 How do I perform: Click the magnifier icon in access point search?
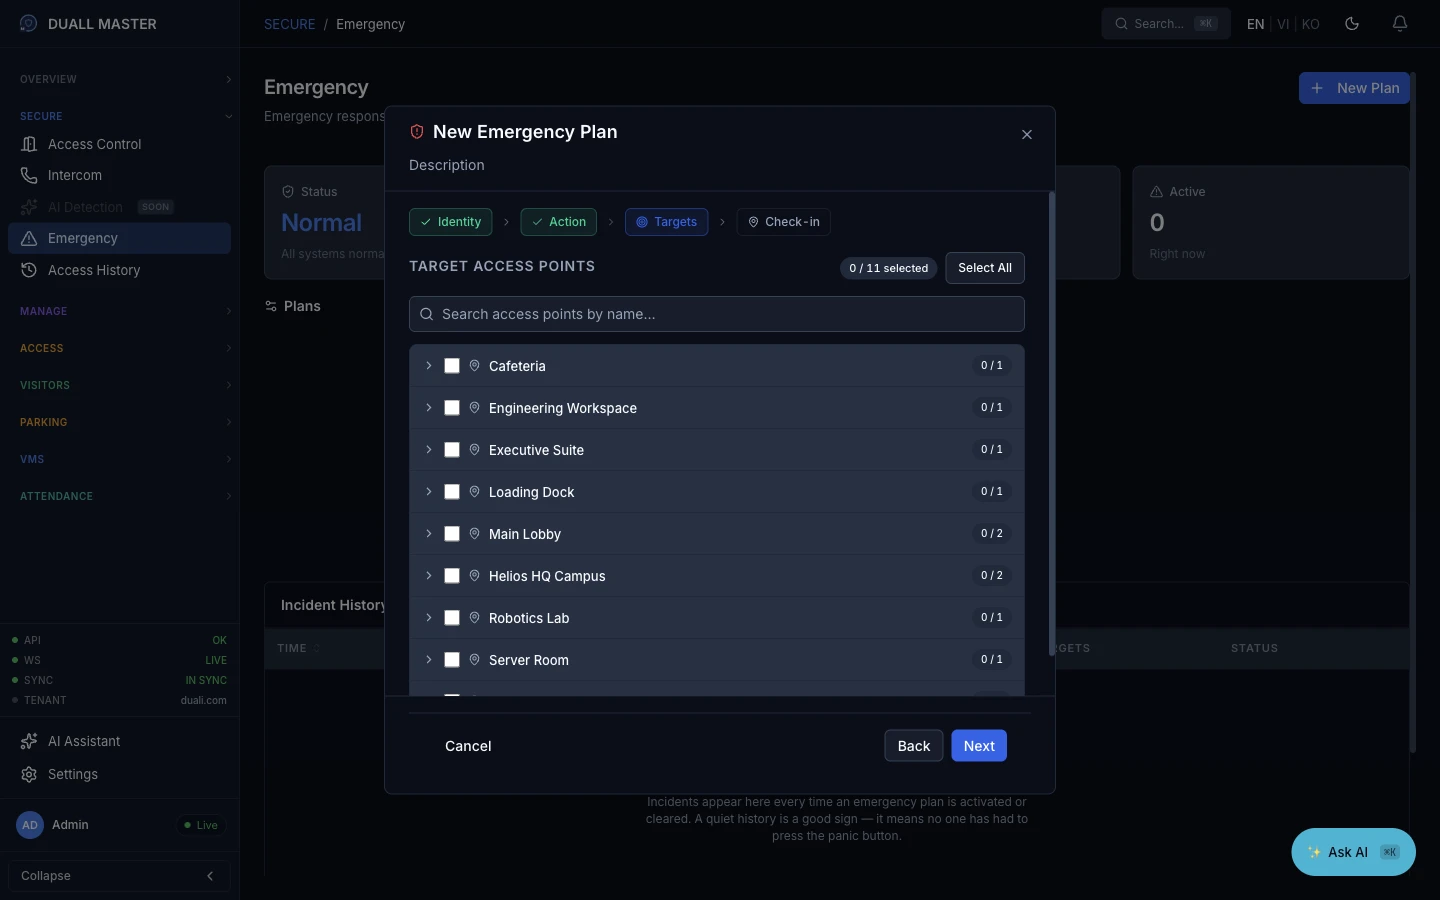427,314
